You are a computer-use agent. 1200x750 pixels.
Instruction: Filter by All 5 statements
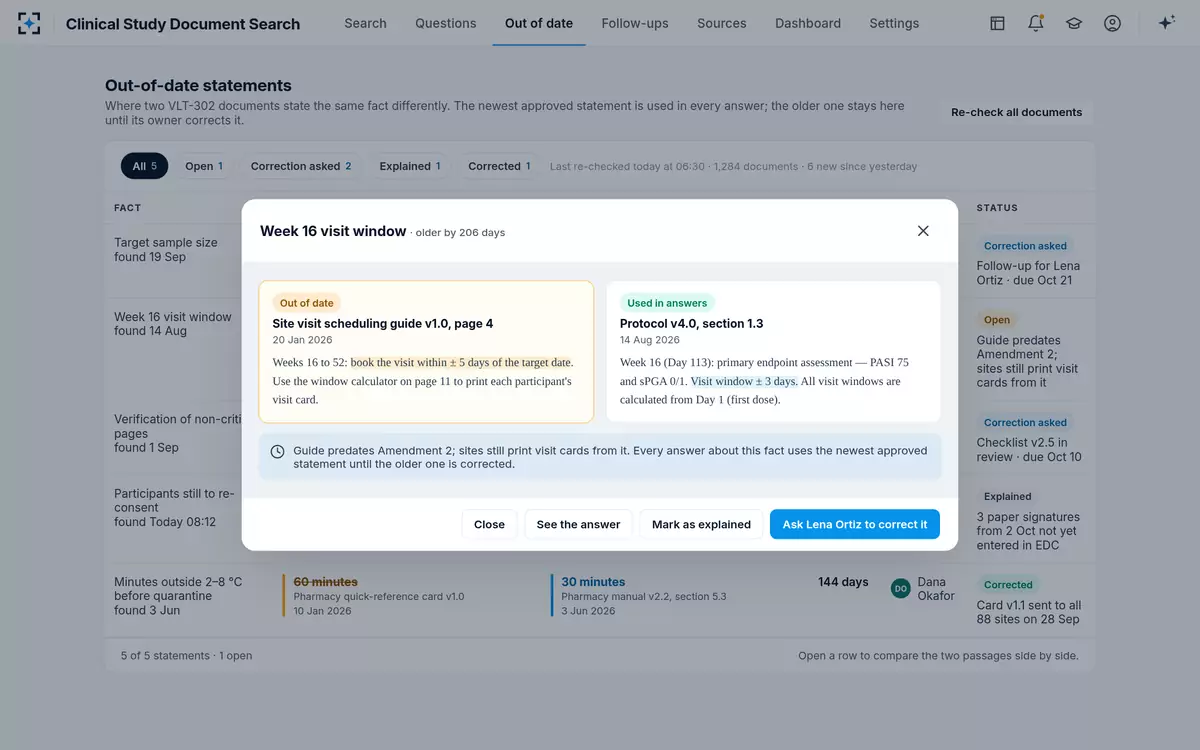pyautogui.click(x=144, y=166)
